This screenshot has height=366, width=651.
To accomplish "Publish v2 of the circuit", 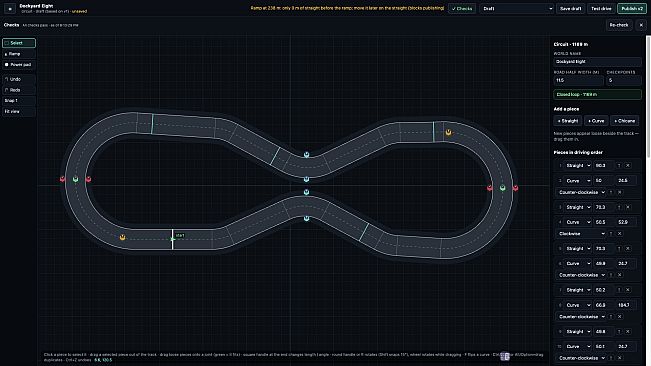I will (631, 8).
